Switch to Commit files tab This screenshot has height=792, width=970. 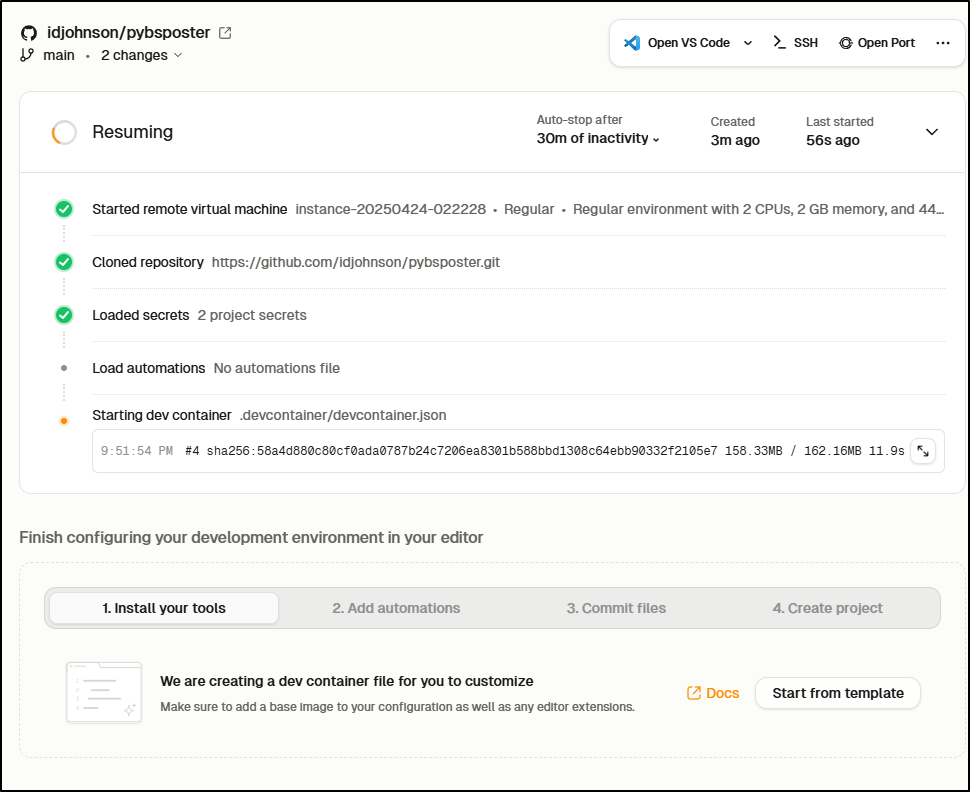pyautogui.click(x=616, y=608)
